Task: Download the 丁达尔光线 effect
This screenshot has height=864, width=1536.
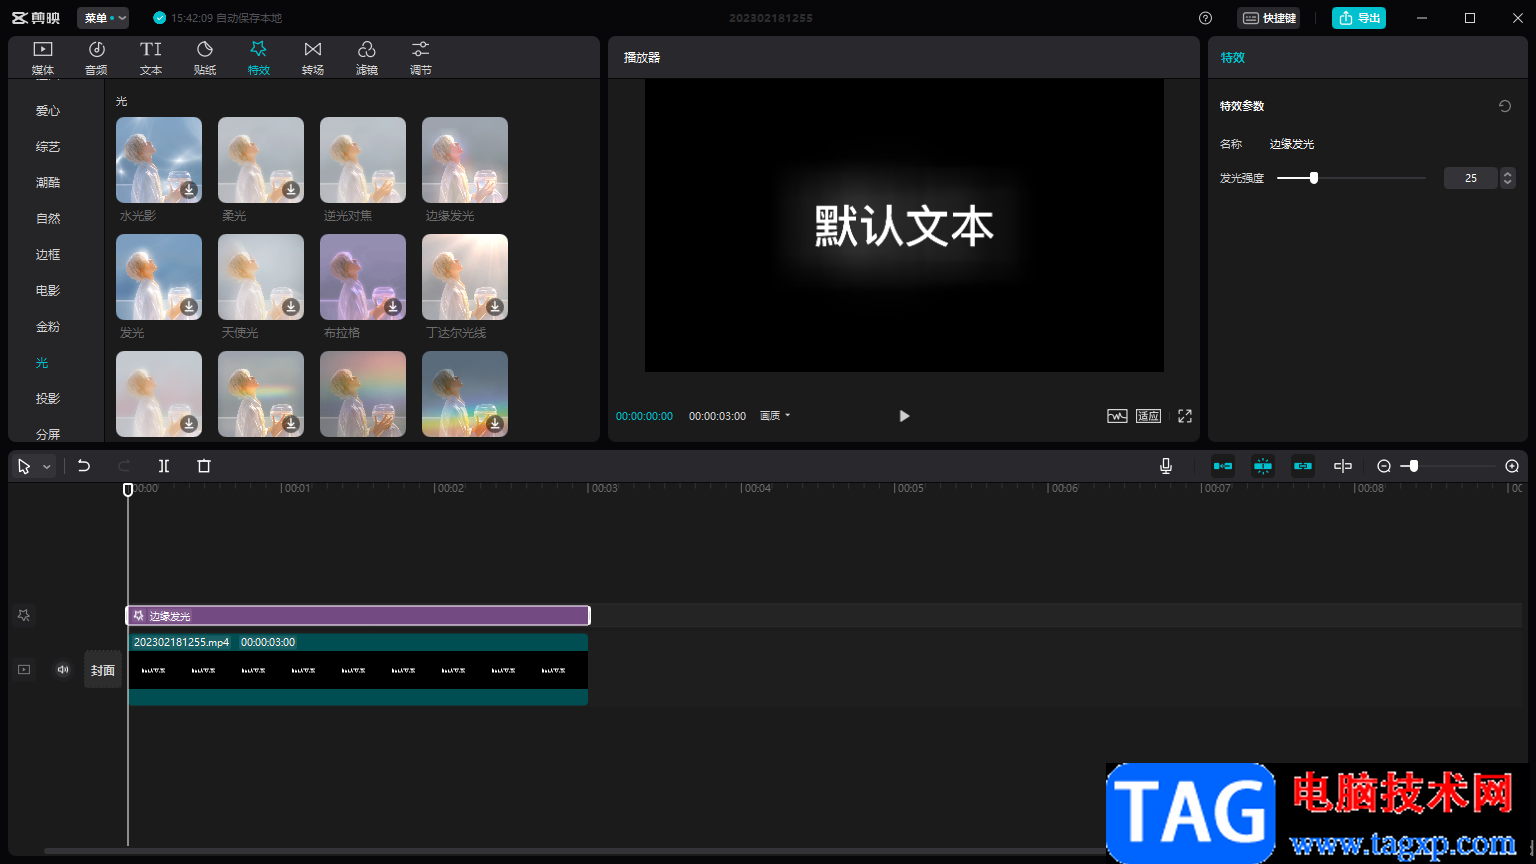Action: point(495,307)
